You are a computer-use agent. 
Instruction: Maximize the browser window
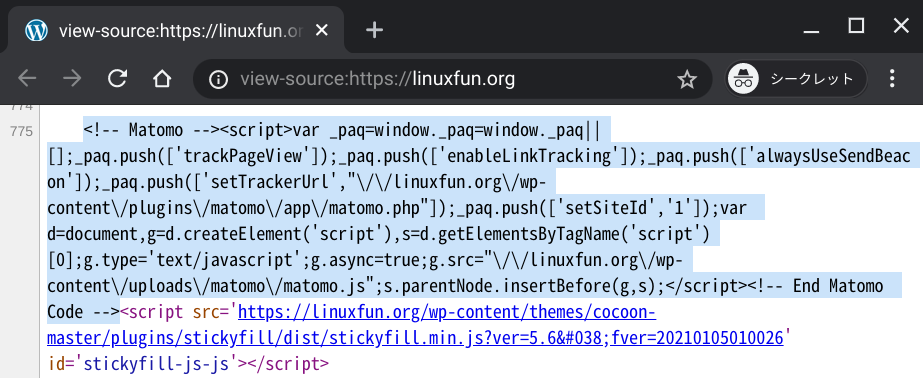point(856,25)
